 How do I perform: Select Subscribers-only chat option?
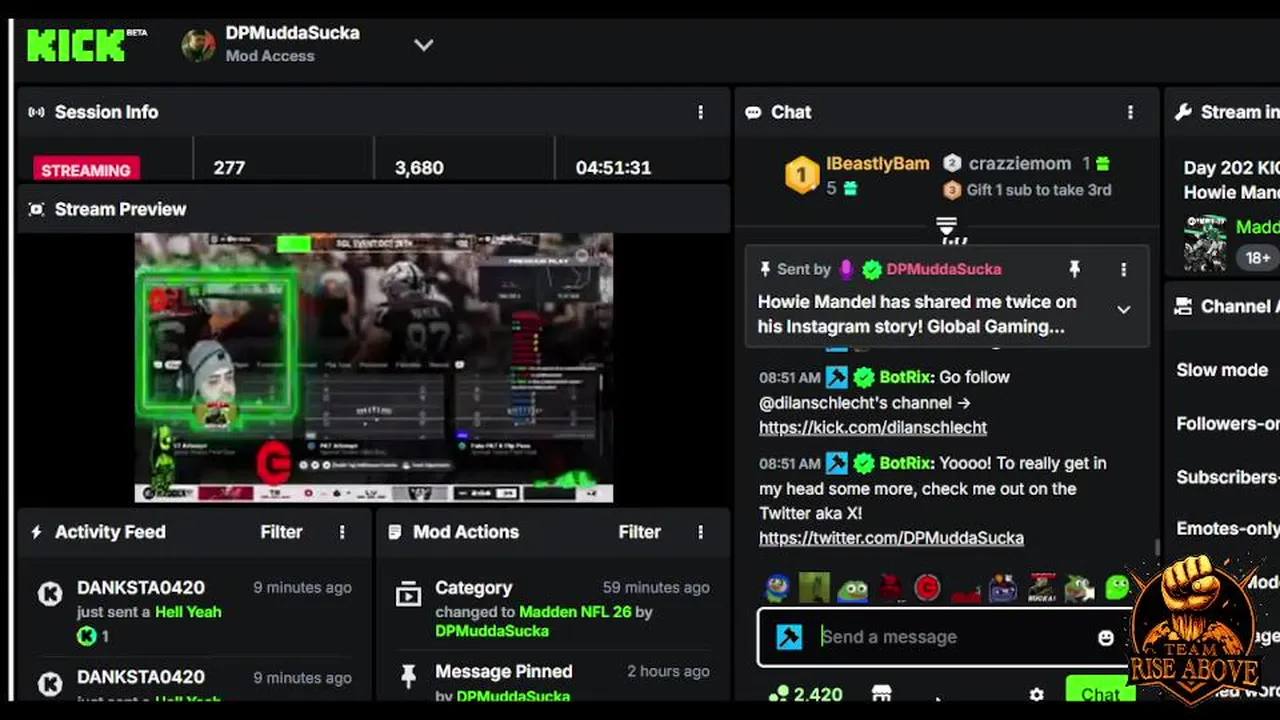[1228, 477]
